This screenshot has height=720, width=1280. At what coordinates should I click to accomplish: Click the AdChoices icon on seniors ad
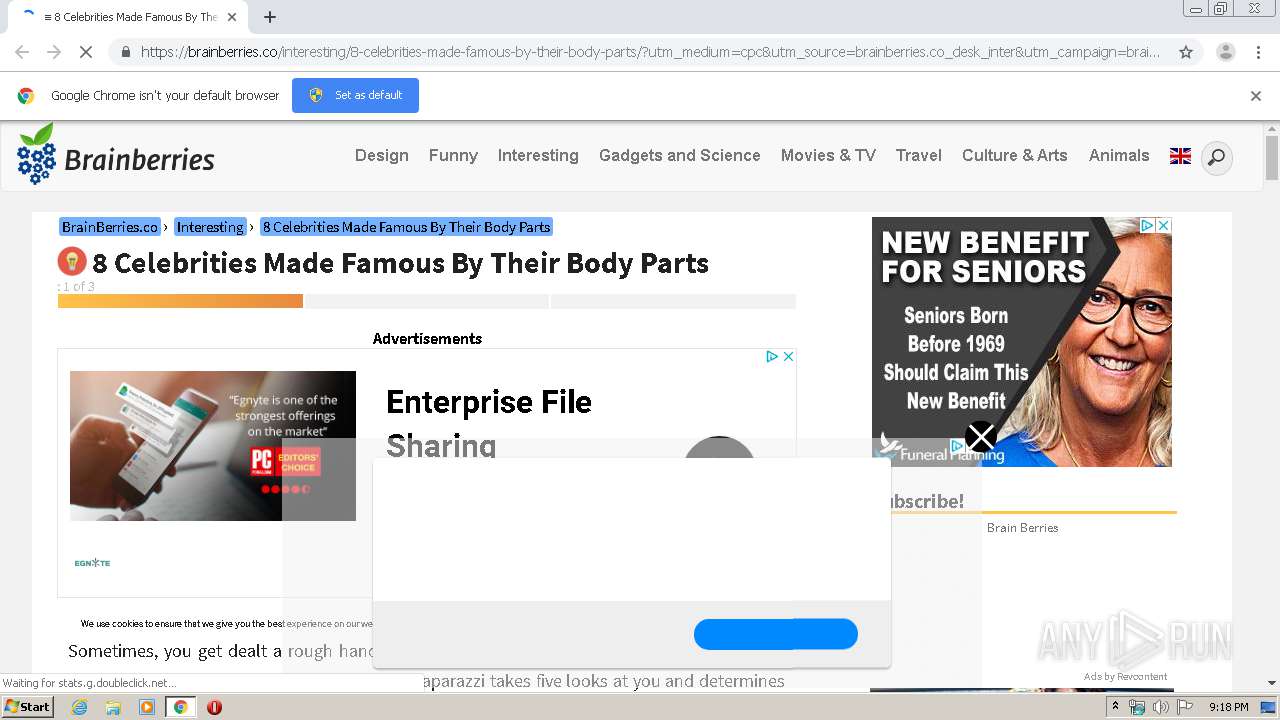tap(1148, 226)
